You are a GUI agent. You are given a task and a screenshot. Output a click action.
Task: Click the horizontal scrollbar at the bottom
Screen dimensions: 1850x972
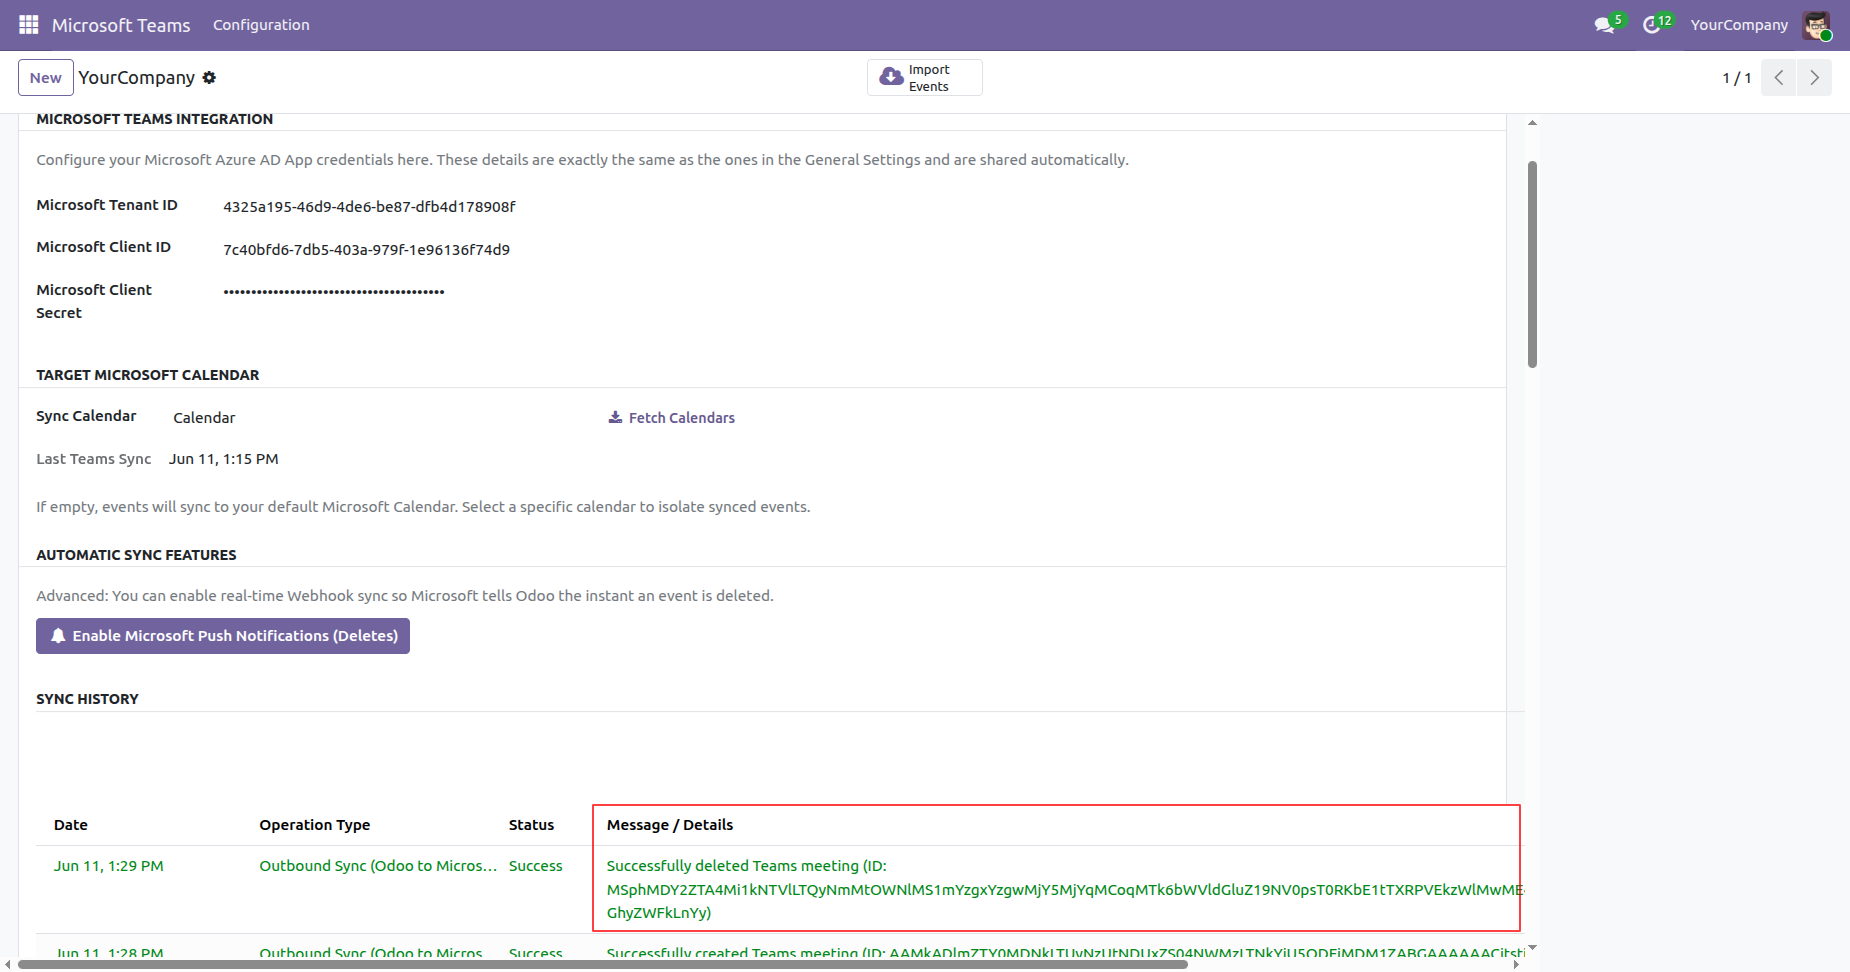pos(603,965)
